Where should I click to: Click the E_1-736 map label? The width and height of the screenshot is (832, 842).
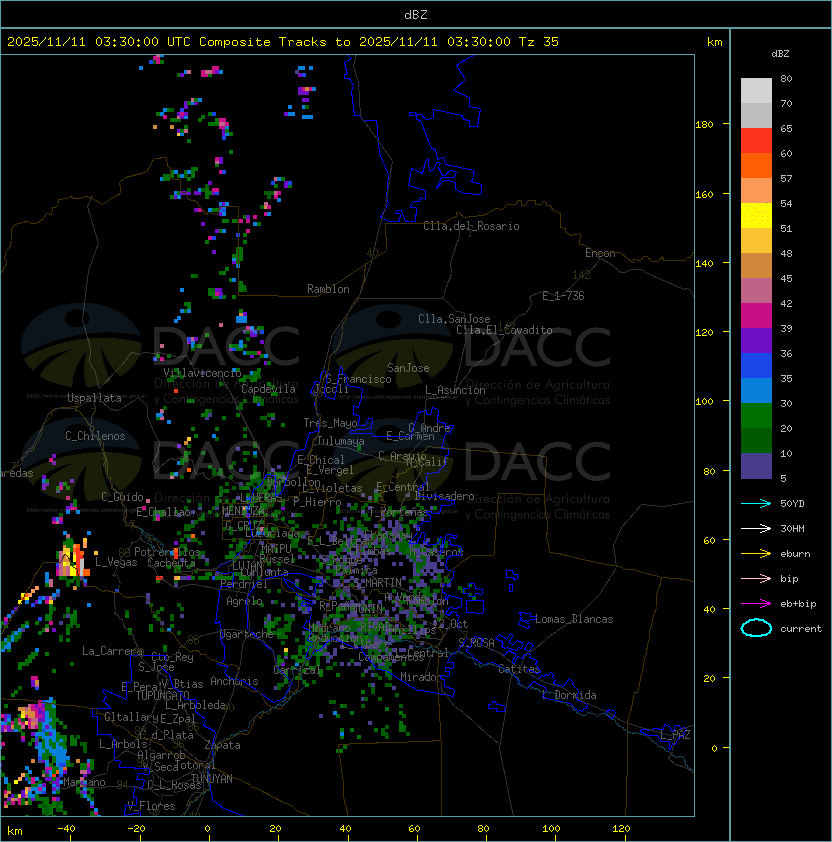click(563, 296)
